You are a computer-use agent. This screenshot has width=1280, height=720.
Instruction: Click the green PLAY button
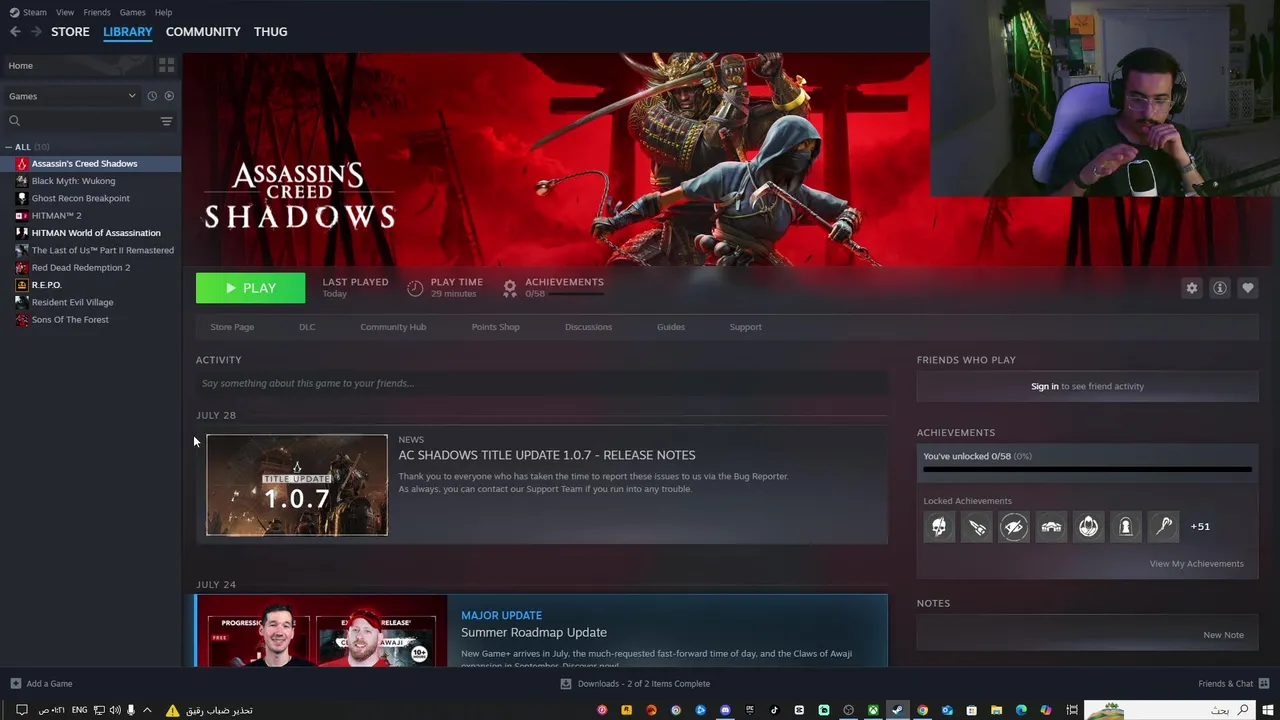pyautogui.click(x=250, y=288)
